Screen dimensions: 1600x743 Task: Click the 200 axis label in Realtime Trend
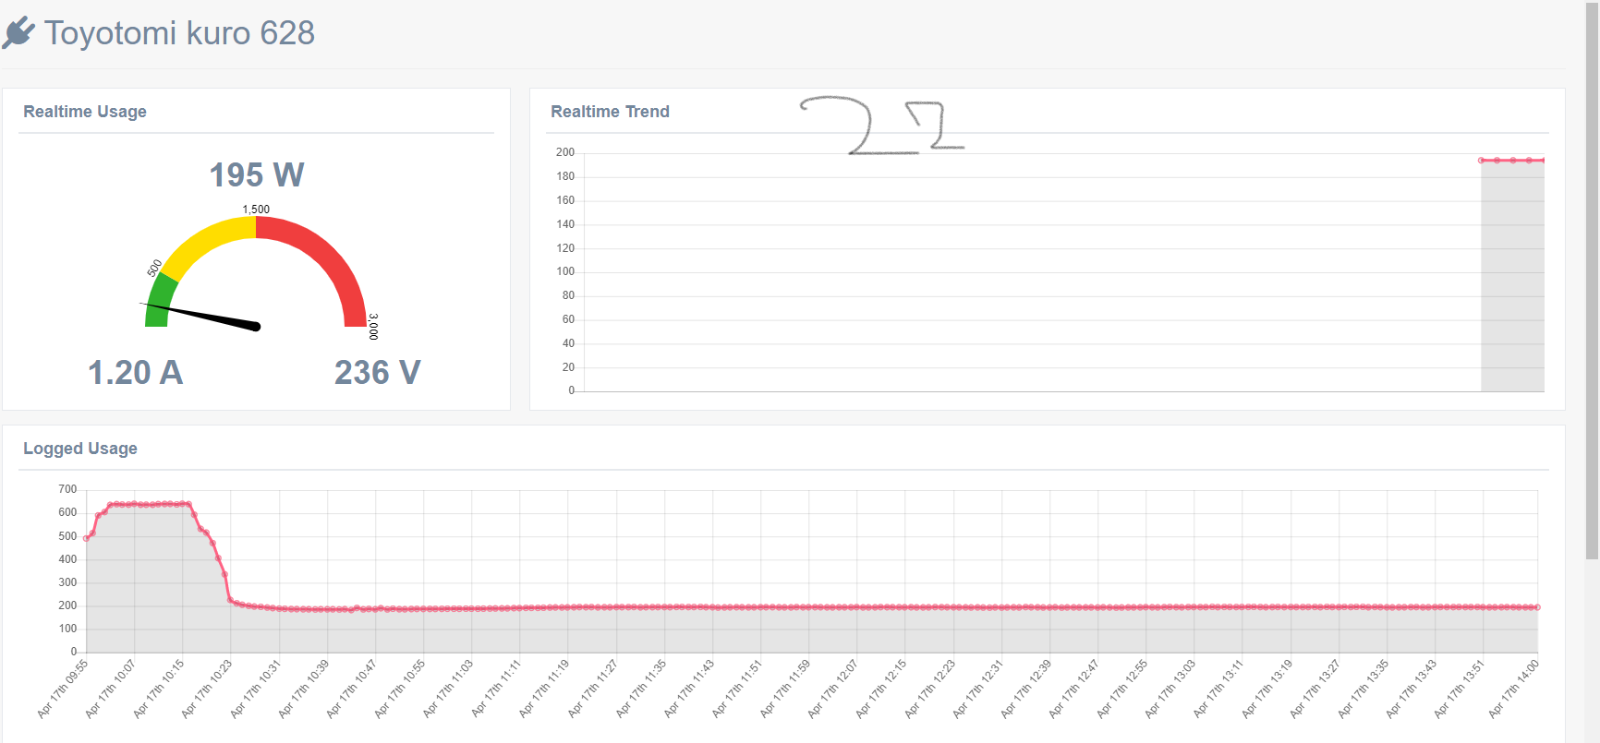(565, 153)
